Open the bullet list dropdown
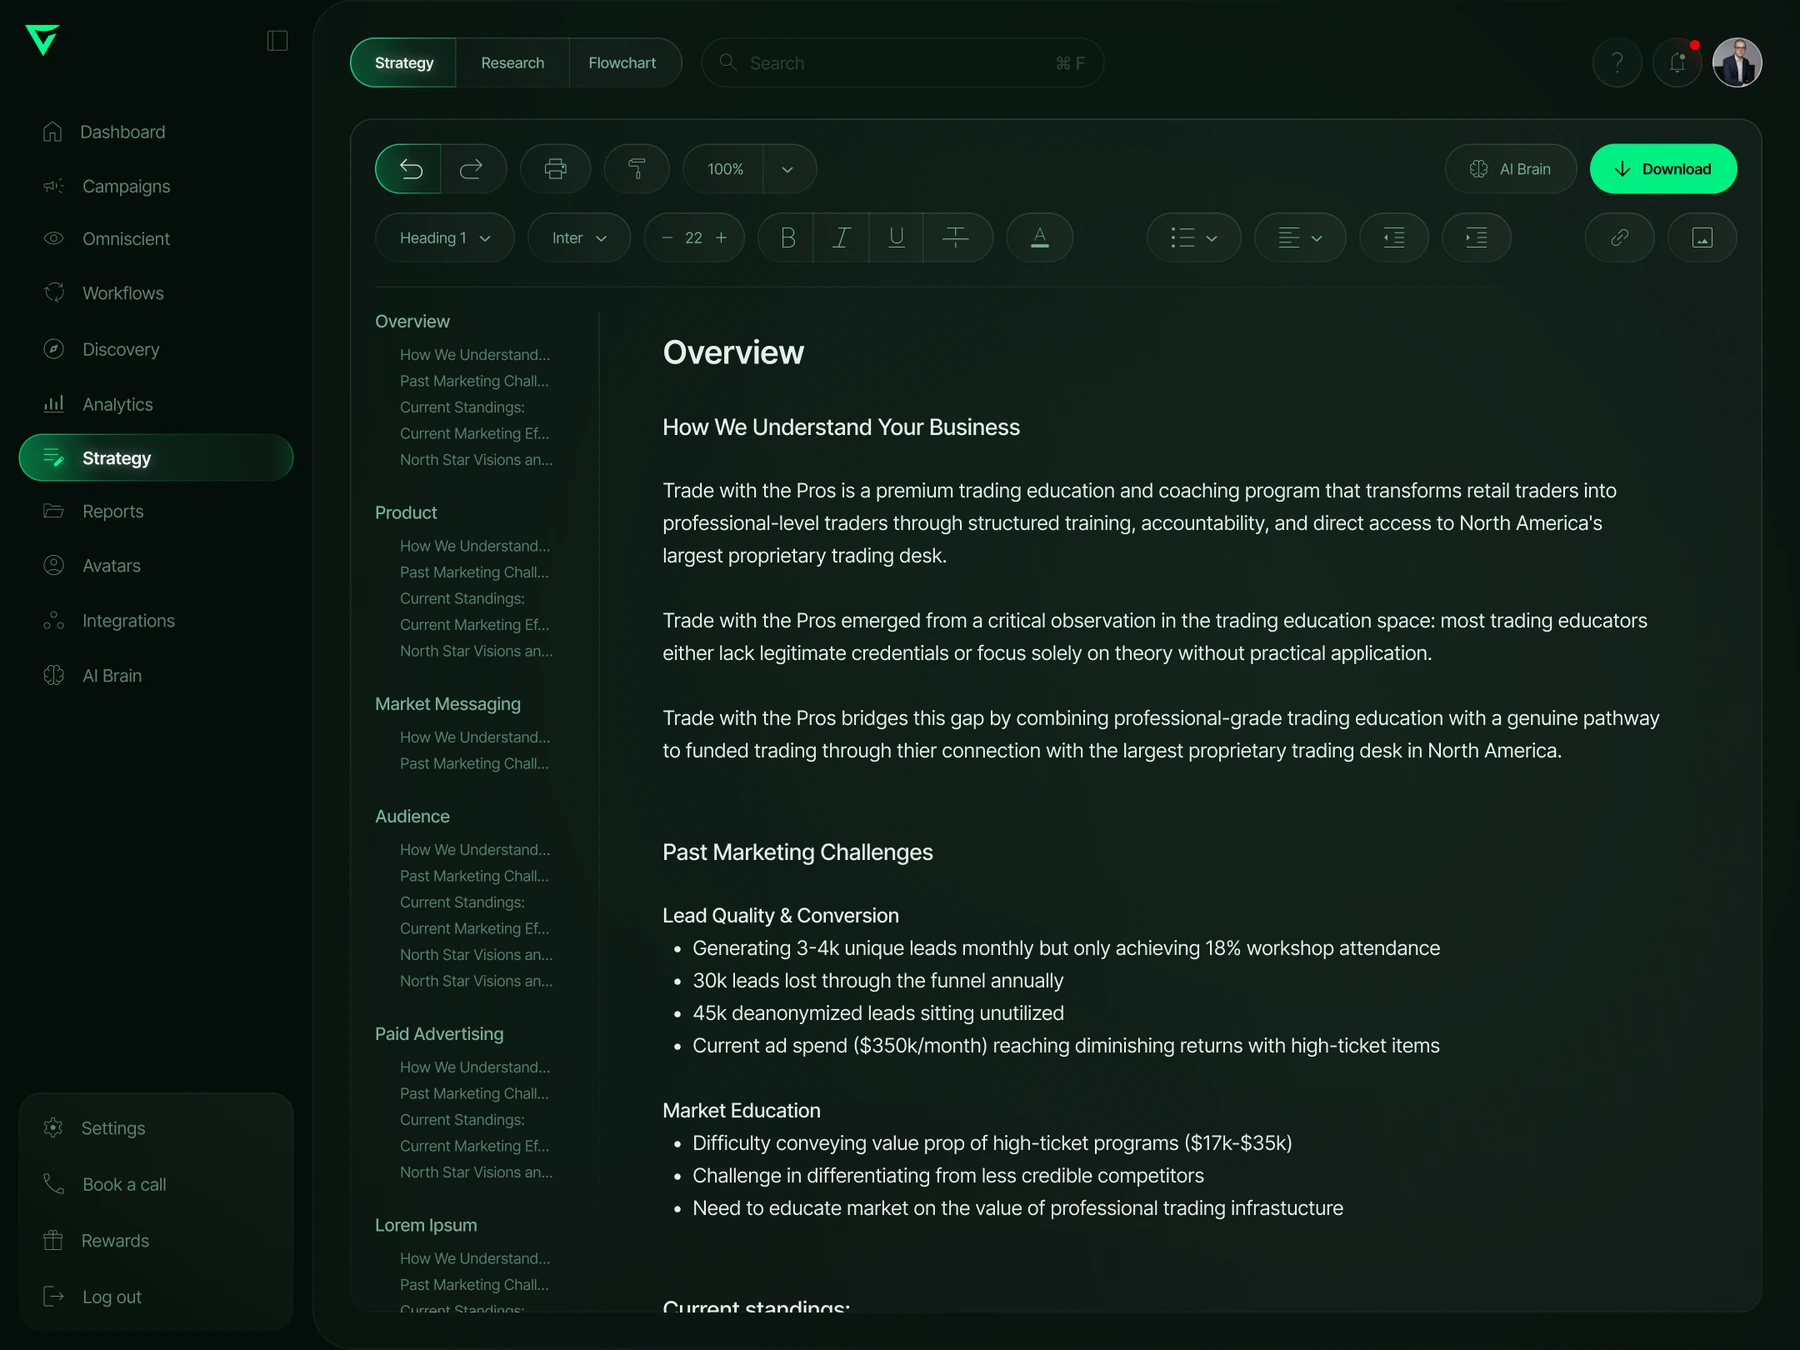Viewport: 1800px width, 1350px height. click(1194, 238)
